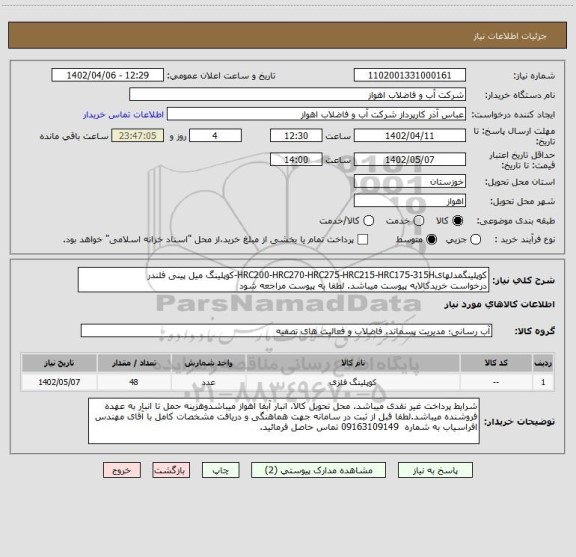Click the remaining days field showing 4
Image resolution: width=576 pixels, height=557 pixels.
point(215,136)
